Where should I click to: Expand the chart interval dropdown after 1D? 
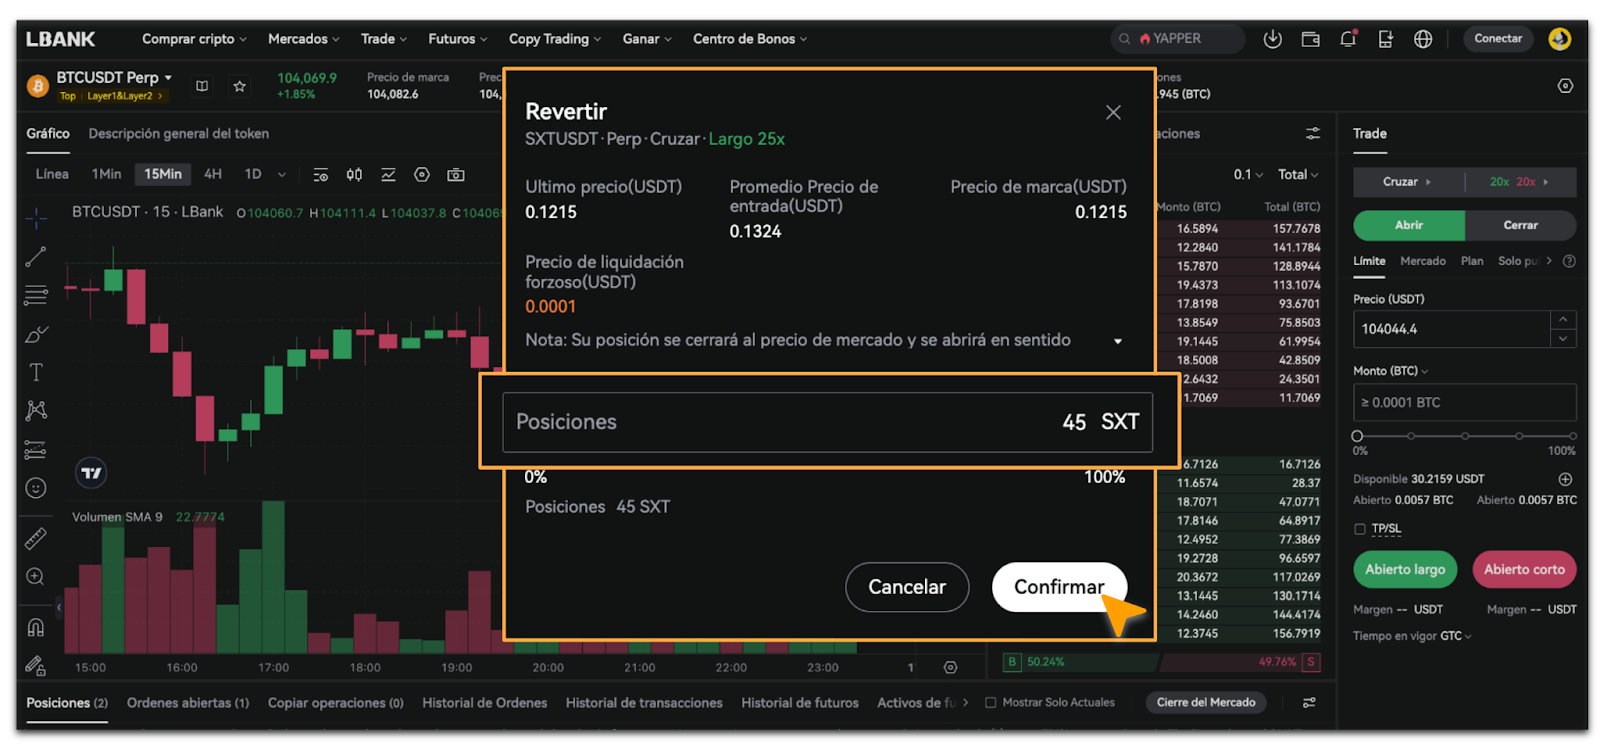coord(282,174)
